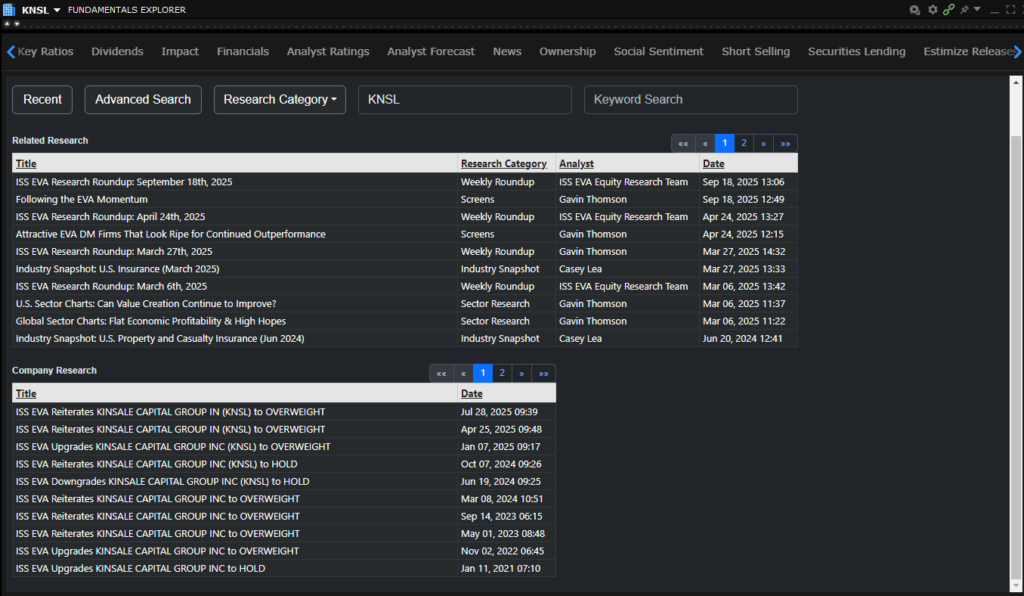Go to last page of Related Research
Viewport: 1024px width, 596px height.
785,143
